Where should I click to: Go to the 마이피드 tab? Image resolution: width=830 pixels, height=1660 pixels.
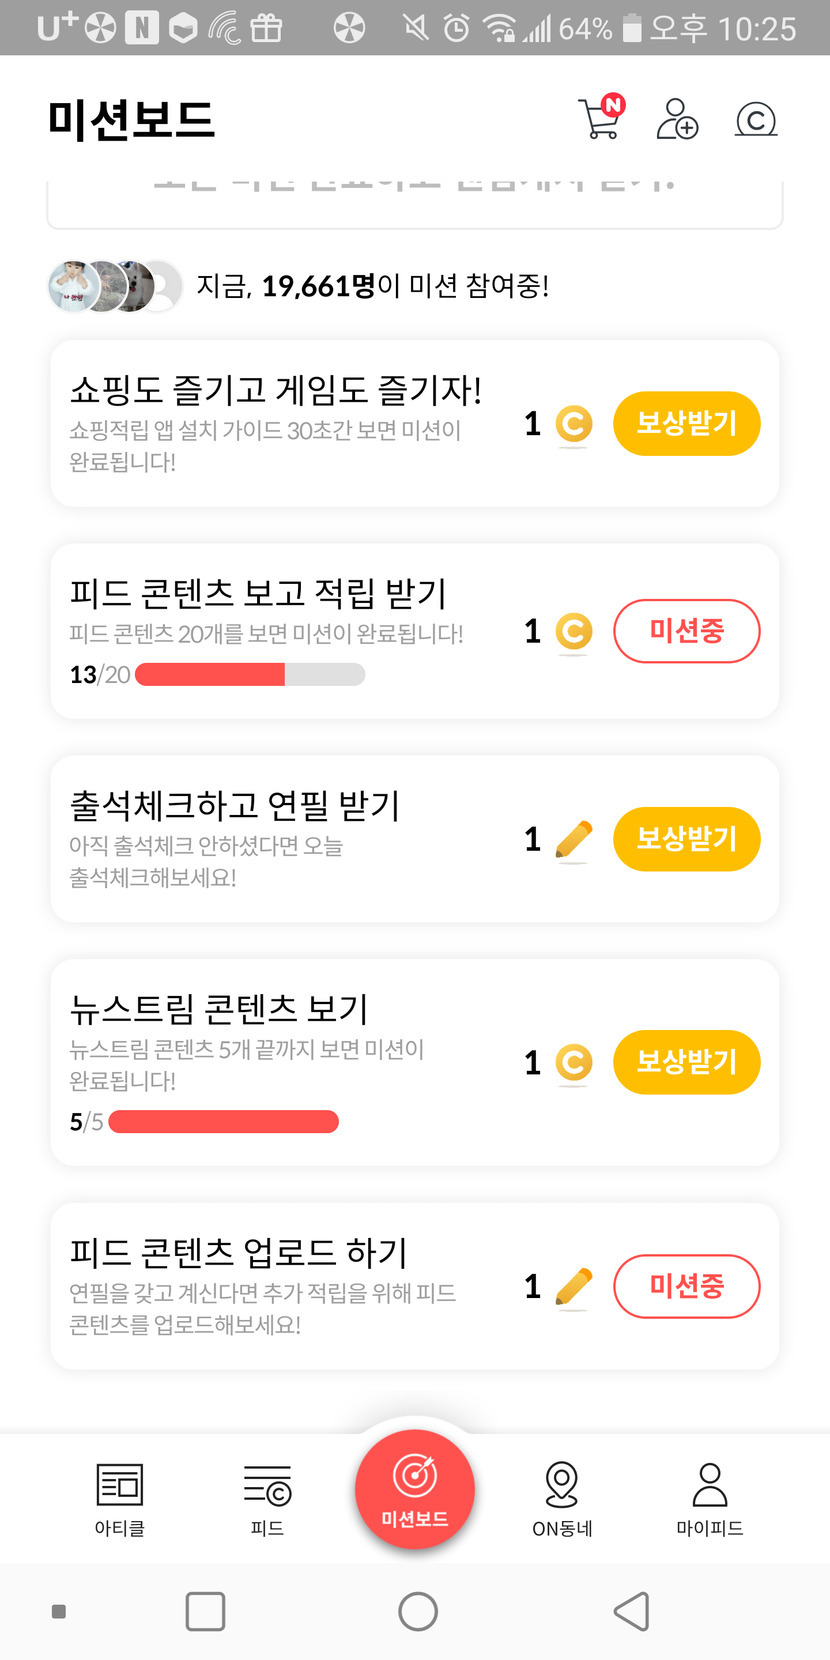(x=709, y=1498)
